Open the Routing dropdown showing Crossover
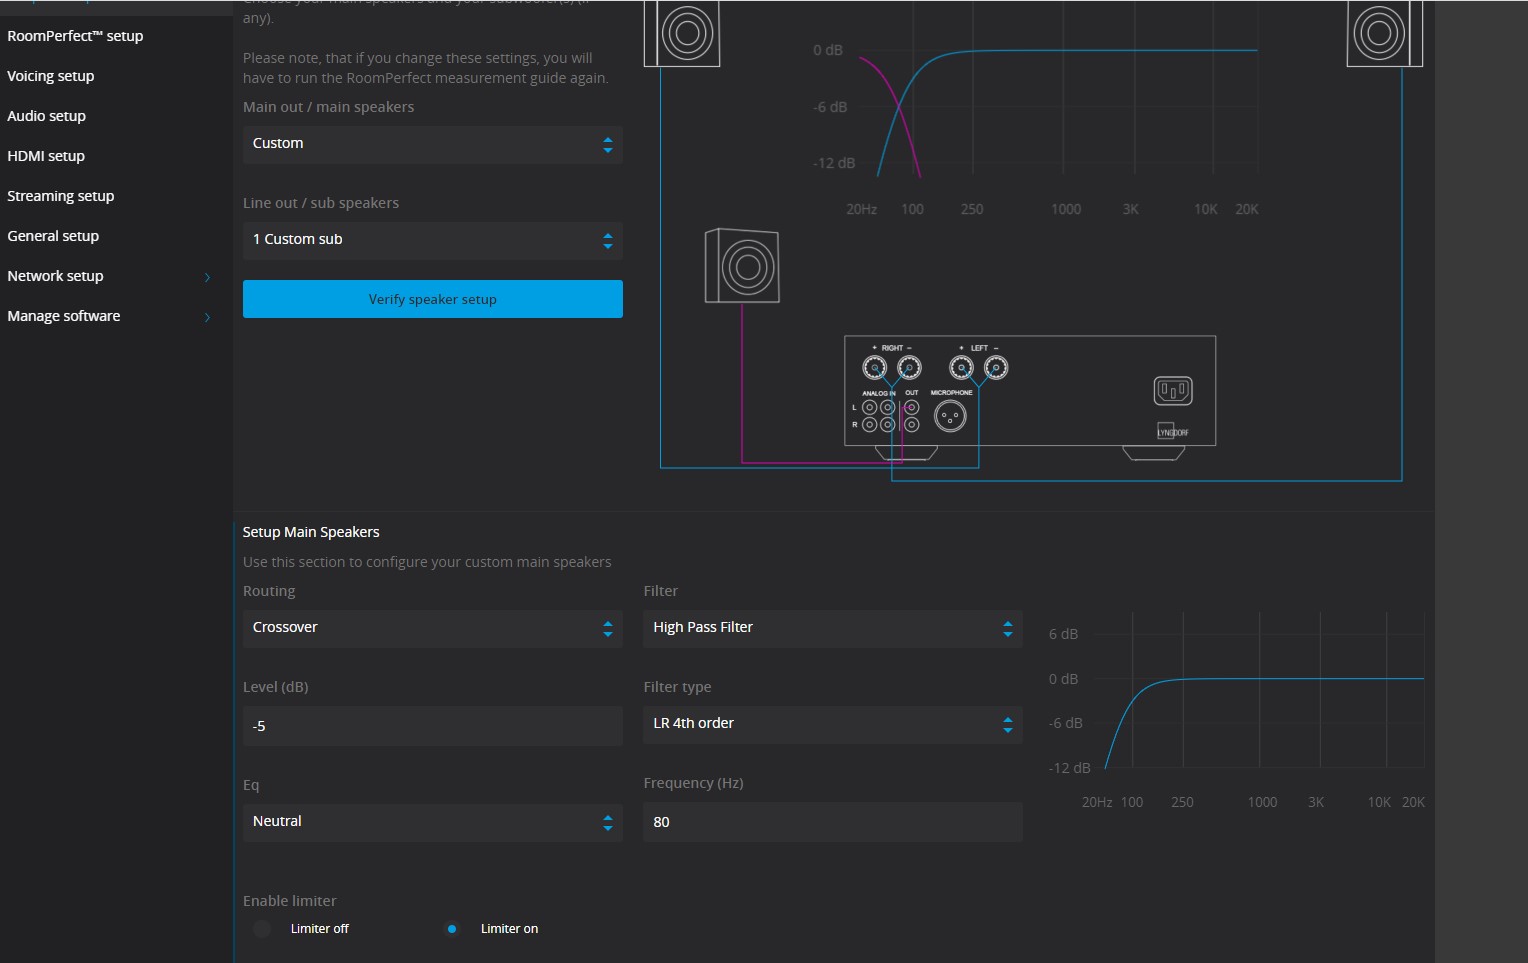The width and height of the screenshot is (1528, 963). click(x=432, y=628)
